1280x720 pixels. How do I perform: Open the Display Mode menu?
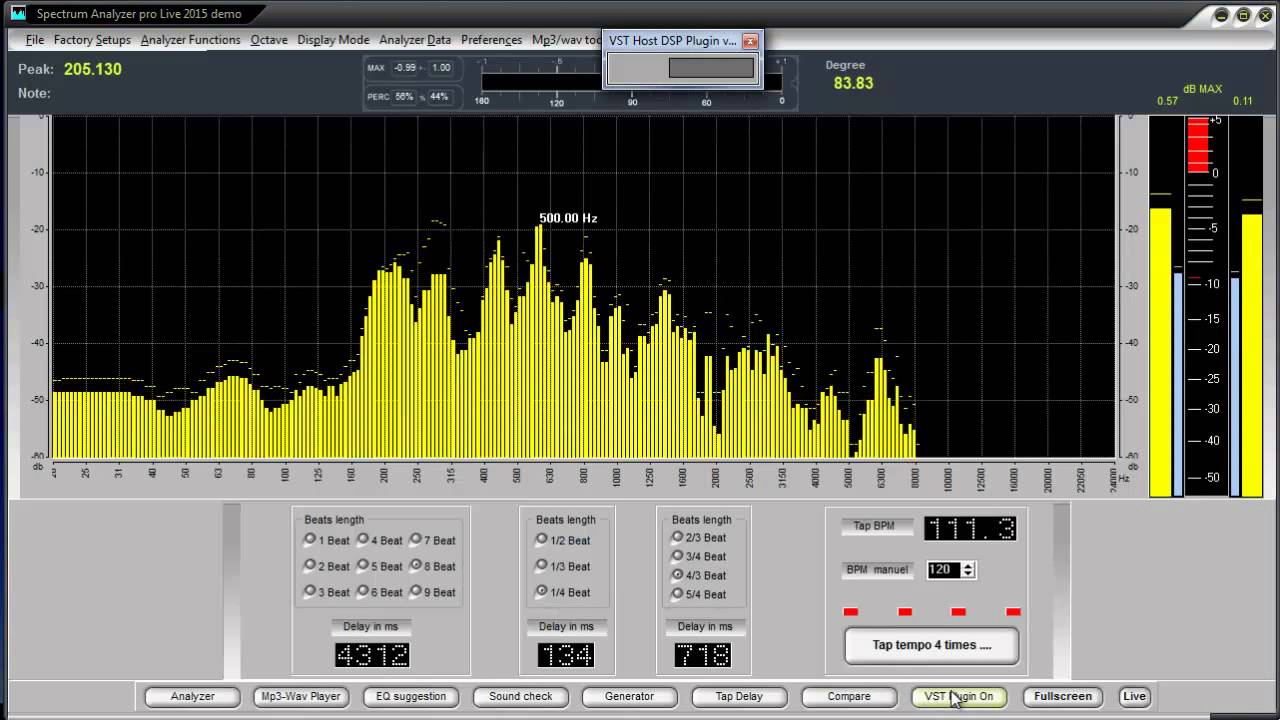tap(333, 40)
